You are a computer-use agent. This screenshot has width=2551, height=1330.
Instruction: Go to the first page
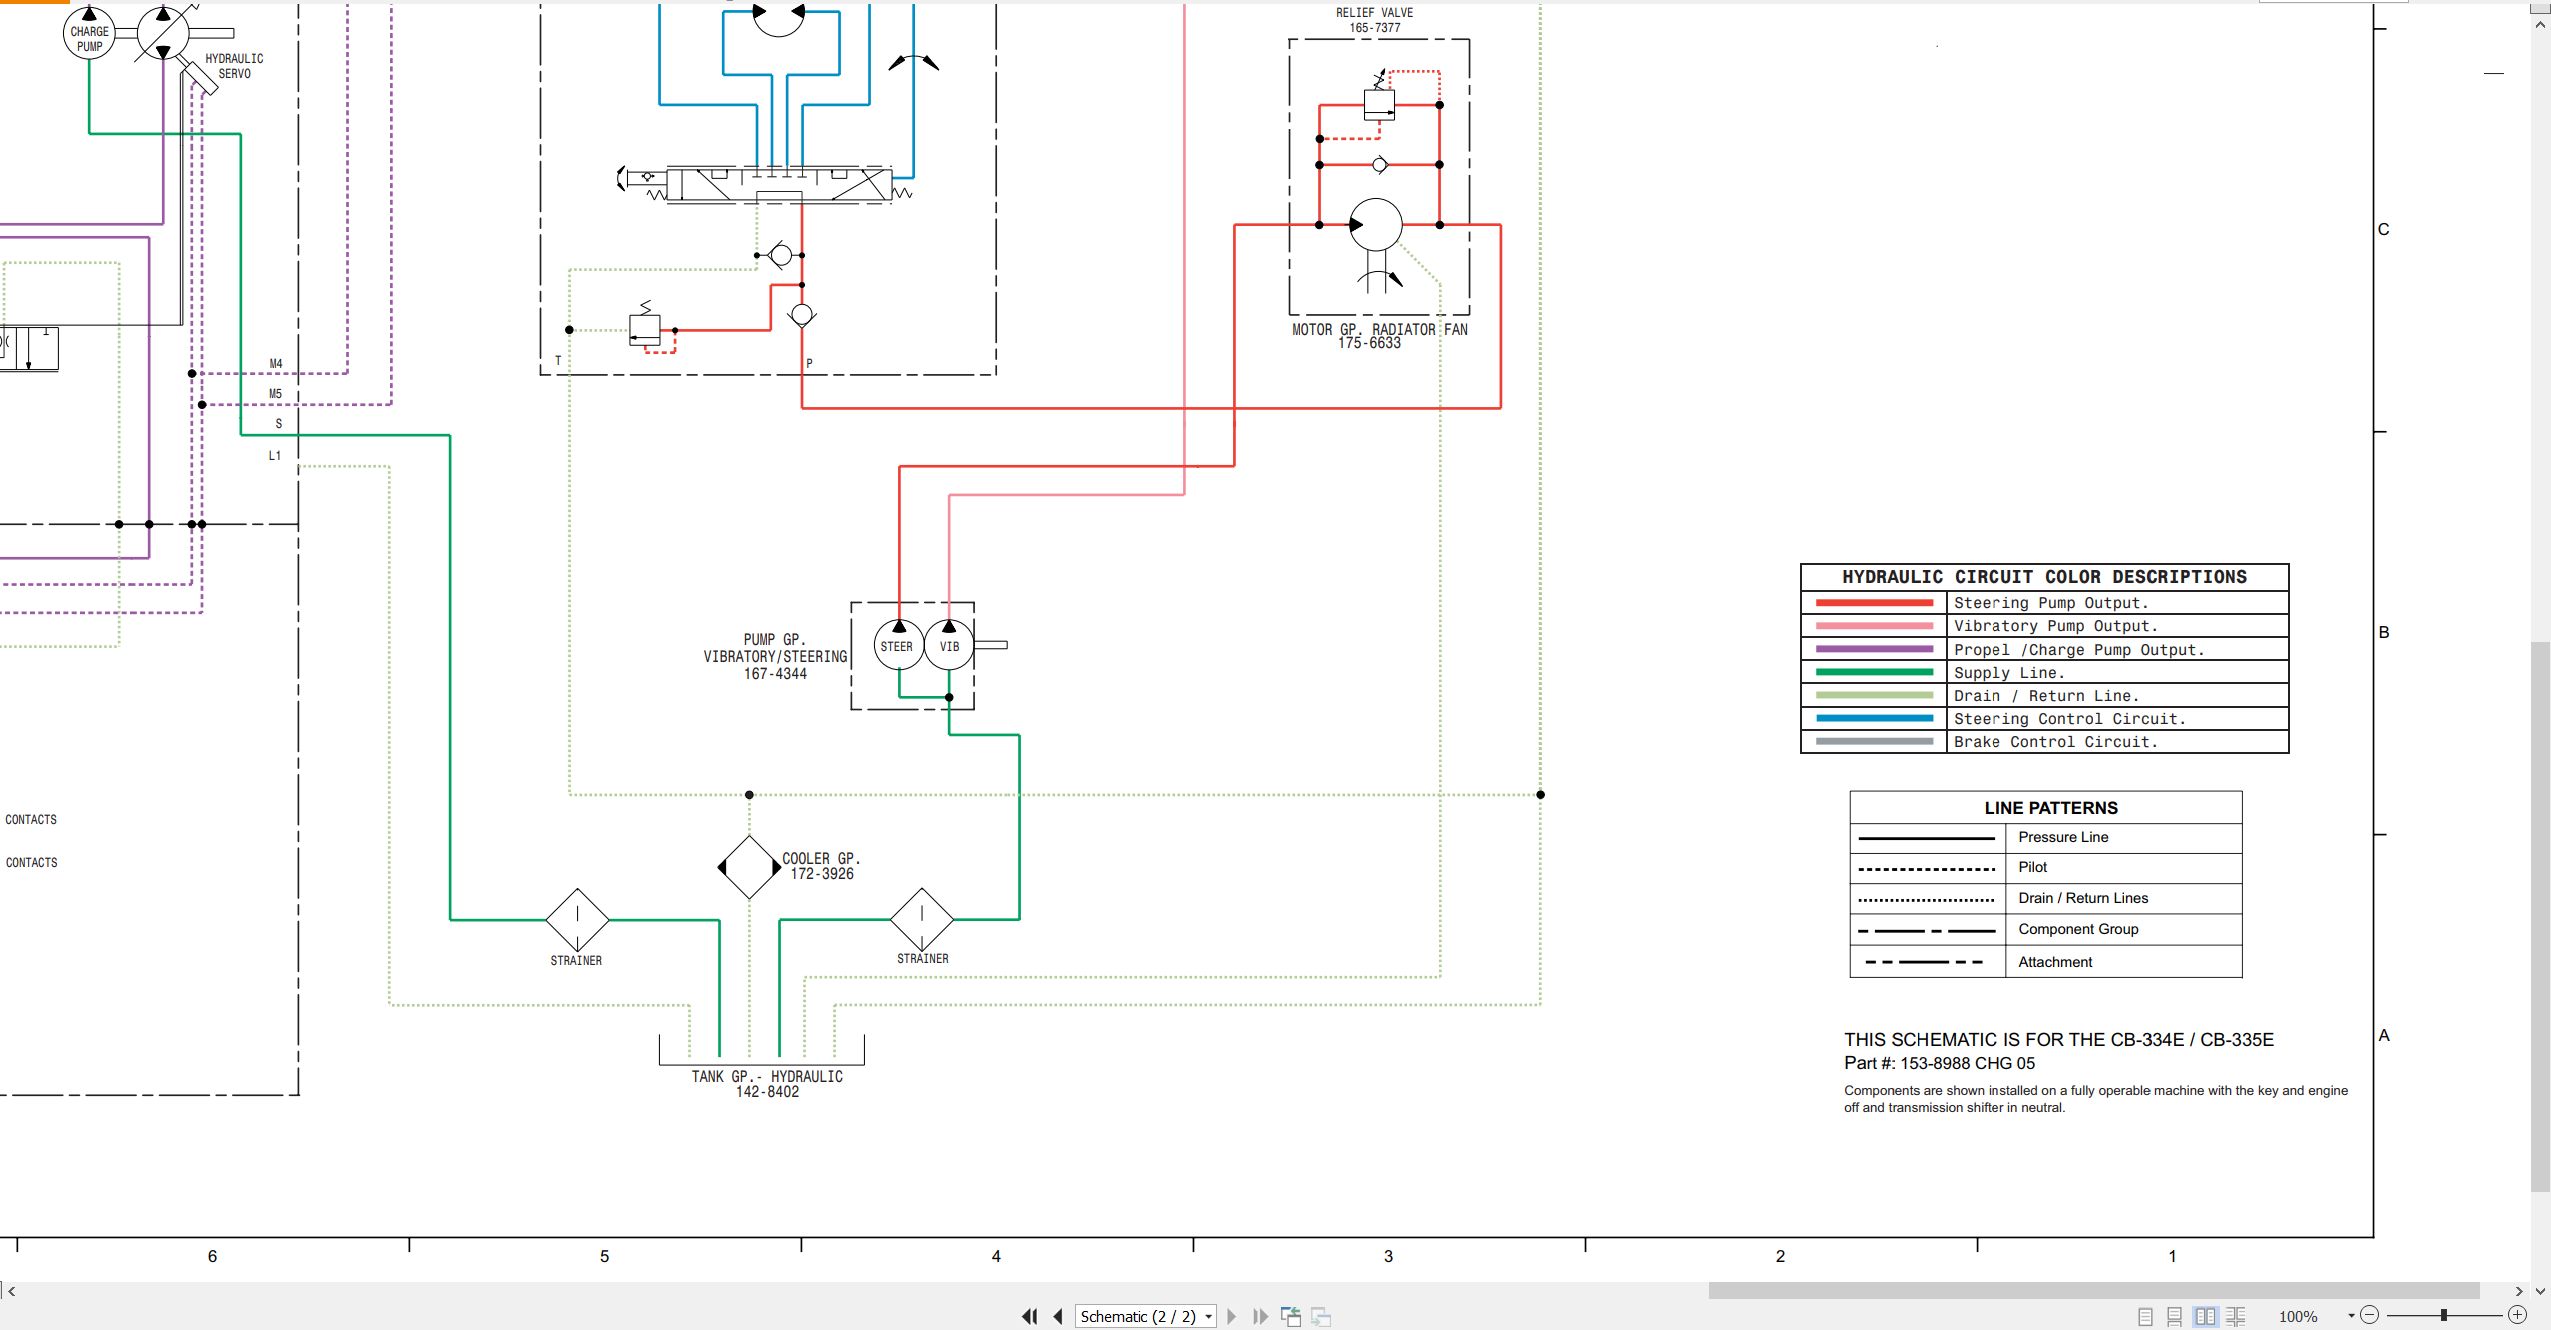click(1029, 1316)
